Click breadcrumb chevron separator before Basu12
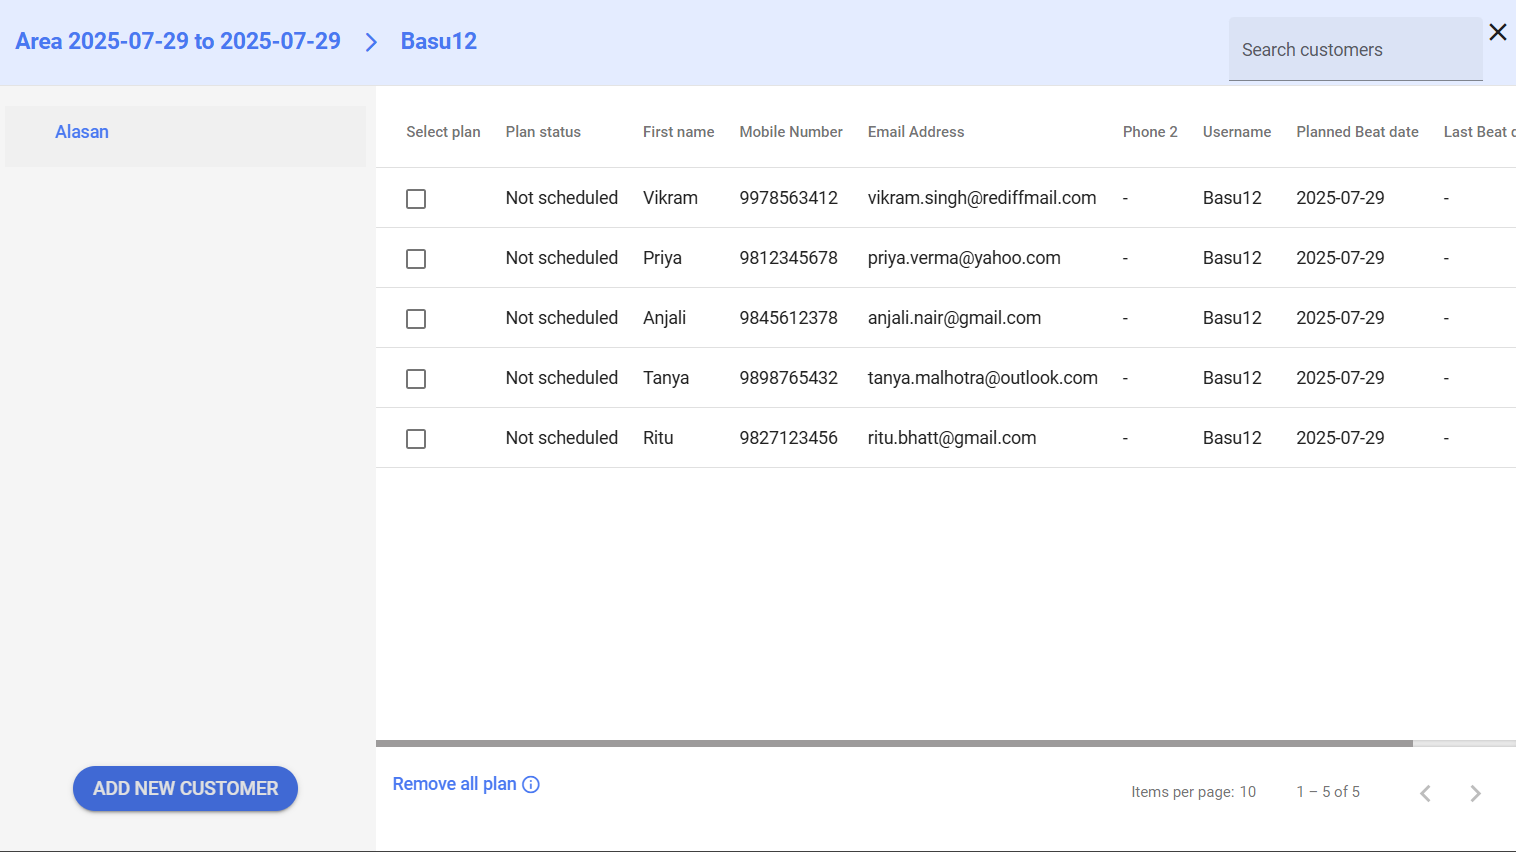Viewport: 1516px width, 852px height. tap(371, 42)
